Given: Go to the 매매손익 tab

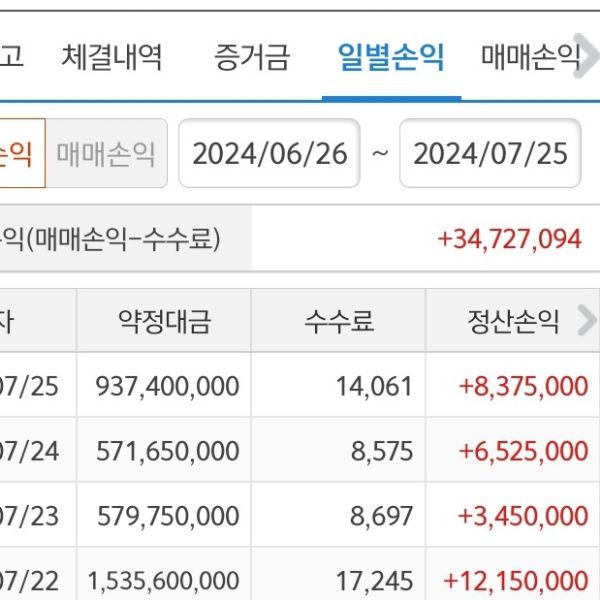Looking at the screenshot, I should 530,56.
